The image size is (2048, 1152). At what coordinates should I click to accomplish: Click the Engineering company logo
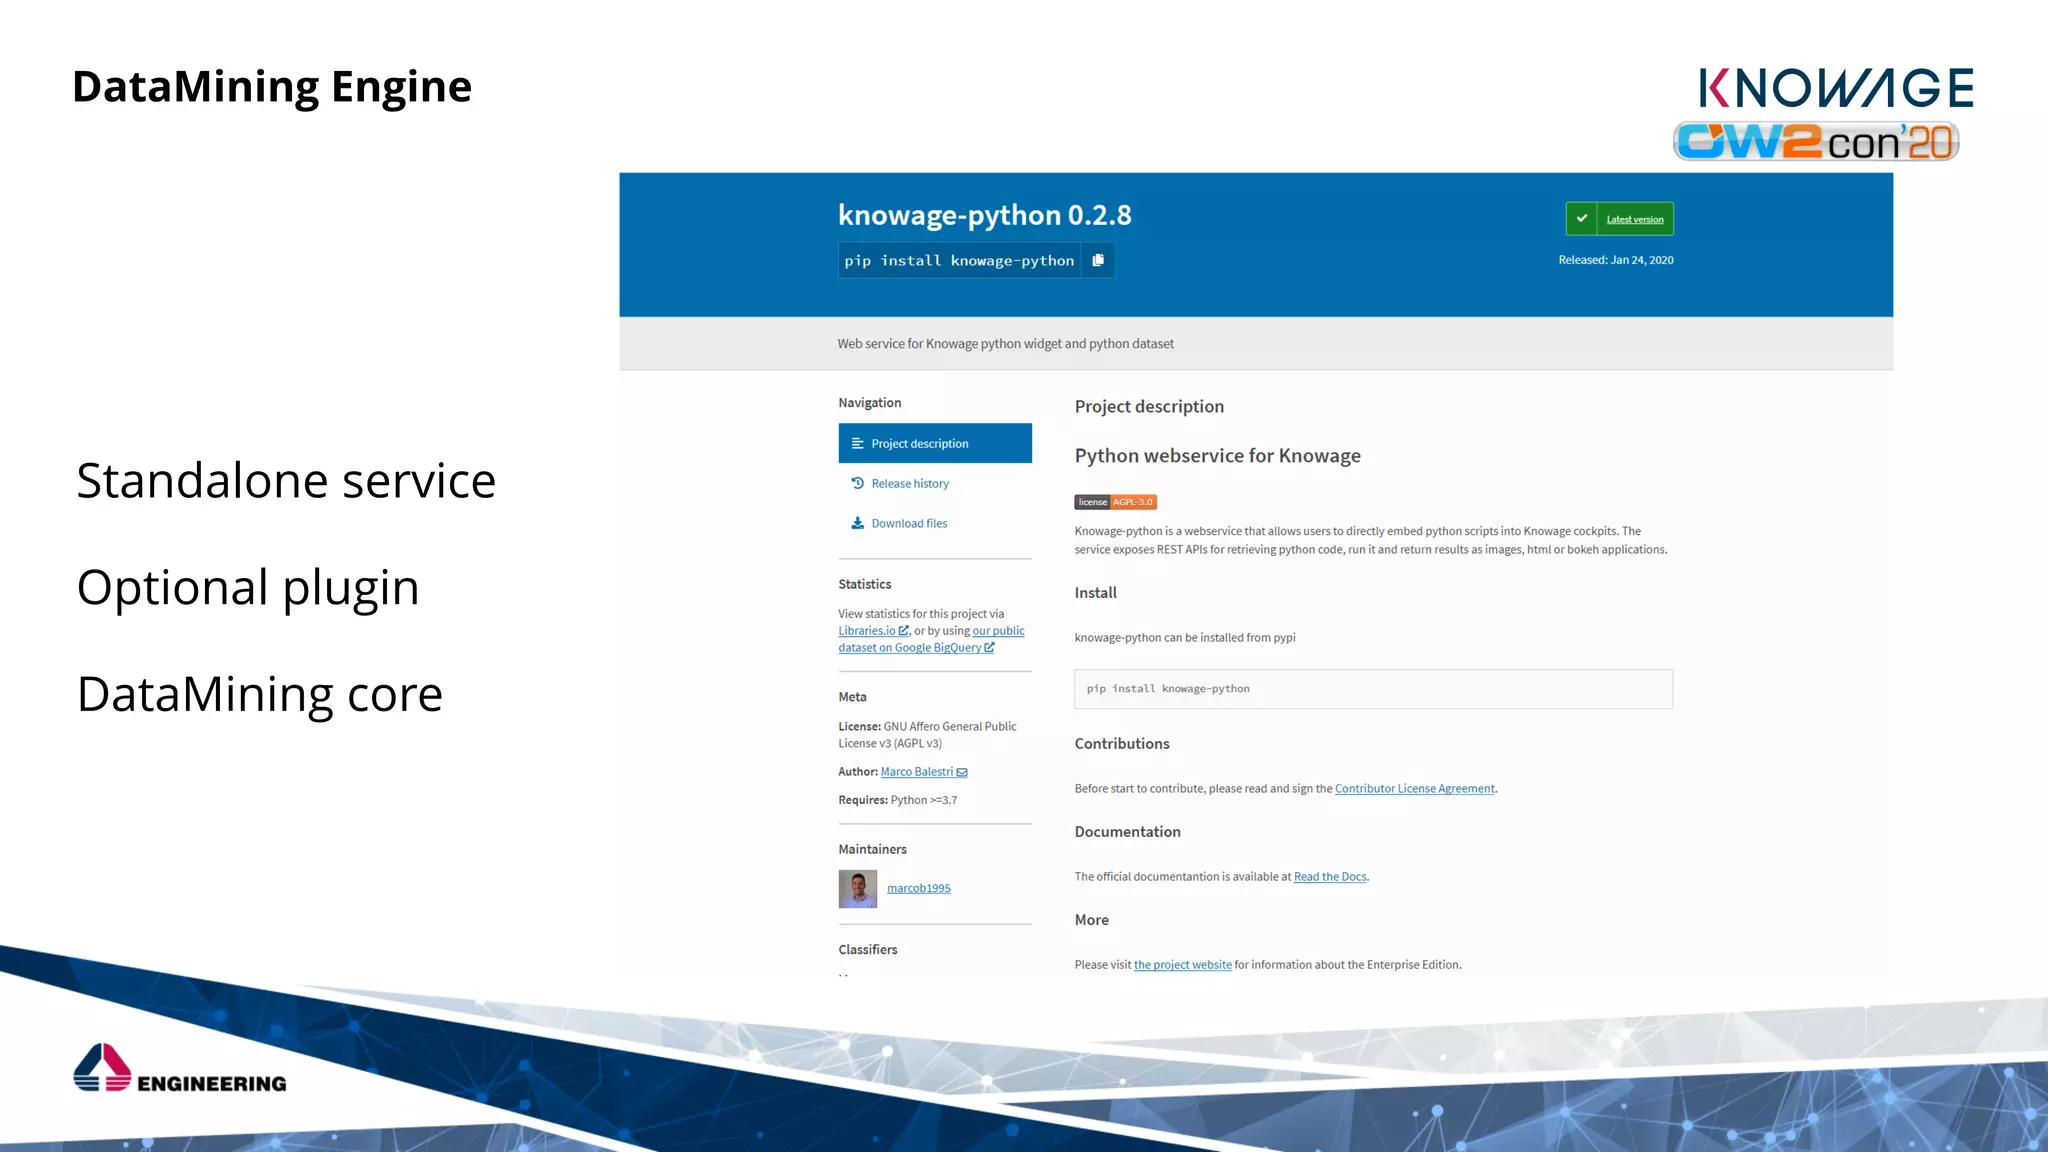[180, 1069]
